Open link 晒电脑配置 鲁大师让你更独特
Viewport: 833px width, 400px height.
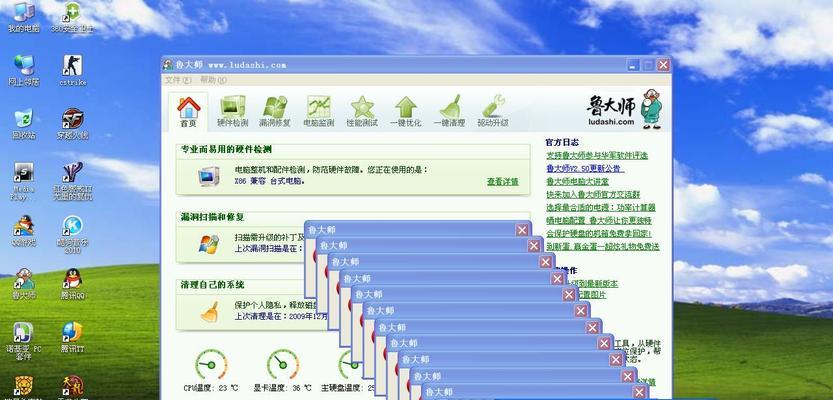599,220
